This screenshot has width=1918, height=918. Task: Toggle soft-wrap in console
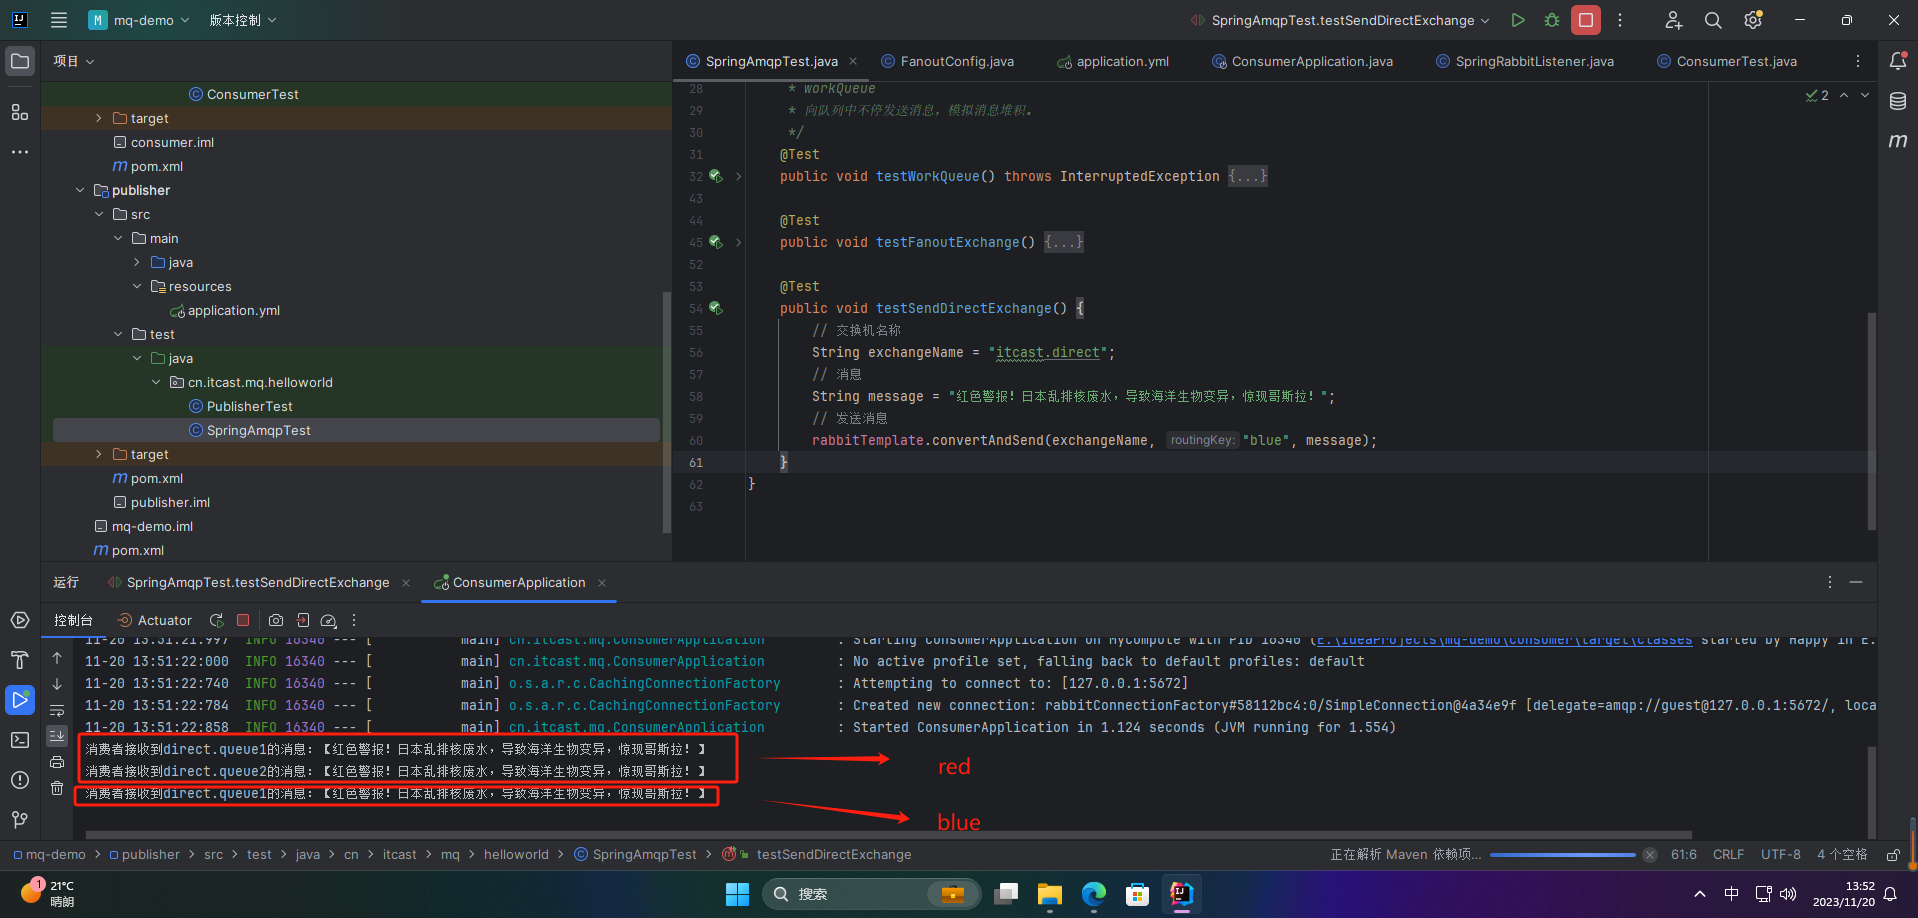coord(57,710)
